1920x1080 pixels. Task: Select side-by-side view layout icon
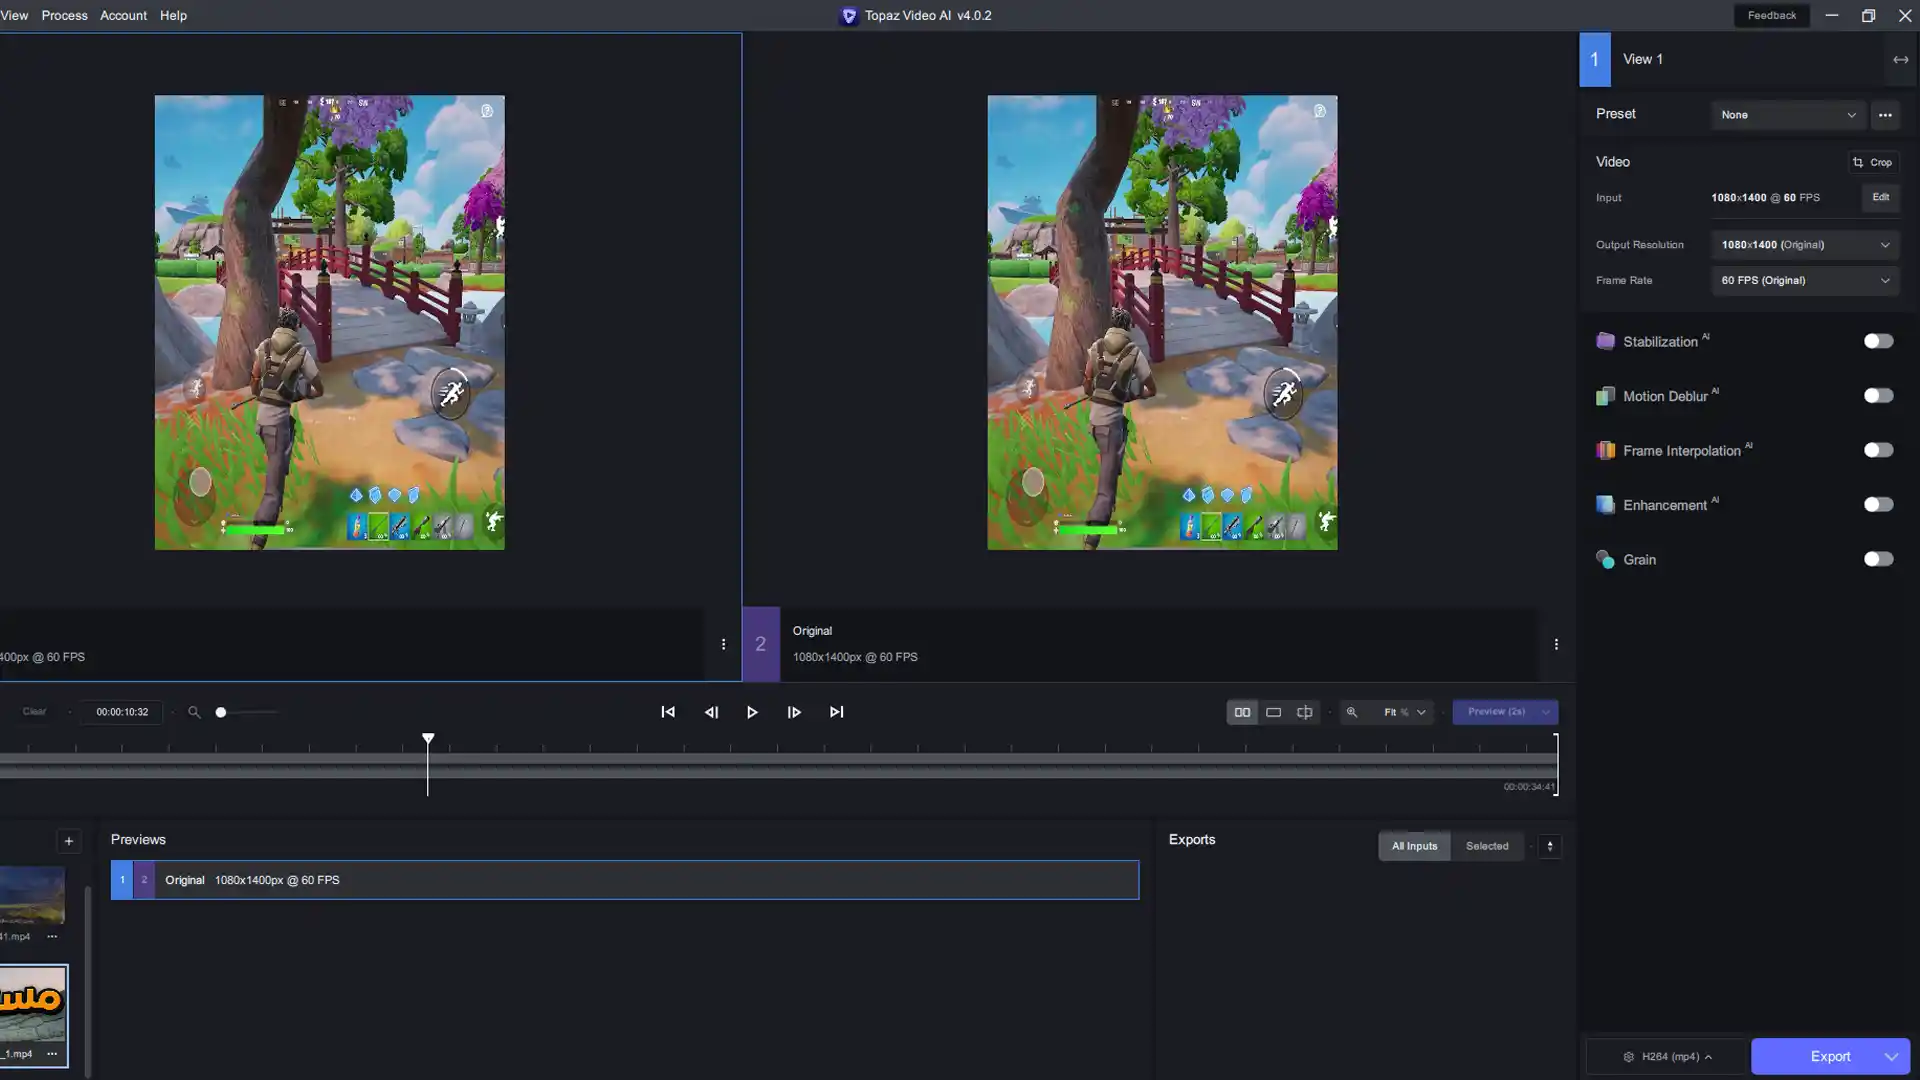pyautogui.click(x=1242, y=712)
